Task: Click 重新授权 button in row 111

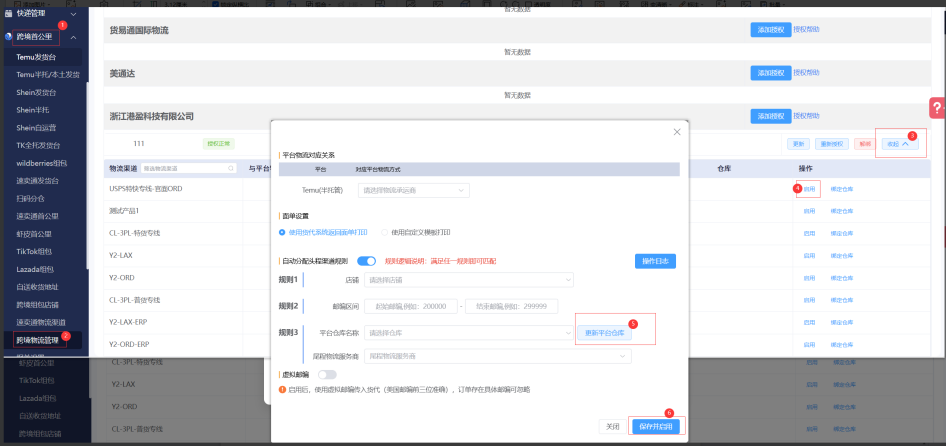Action: [x=832, y=144]
